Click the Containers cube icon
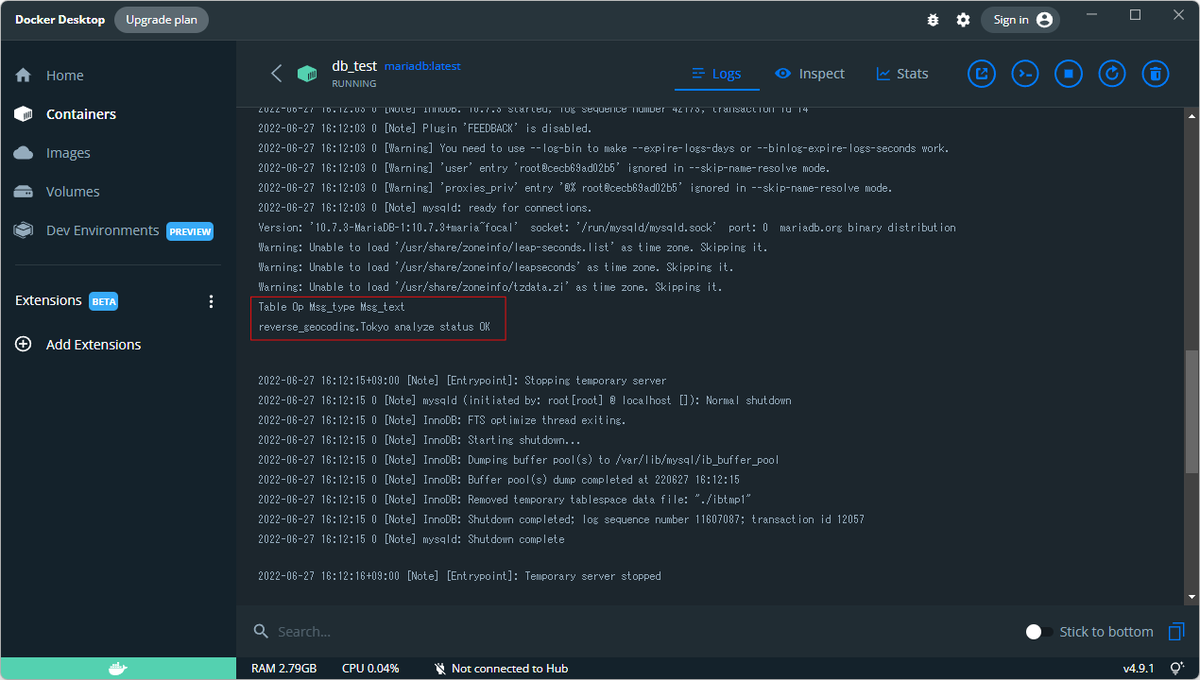 click(24, 114)
